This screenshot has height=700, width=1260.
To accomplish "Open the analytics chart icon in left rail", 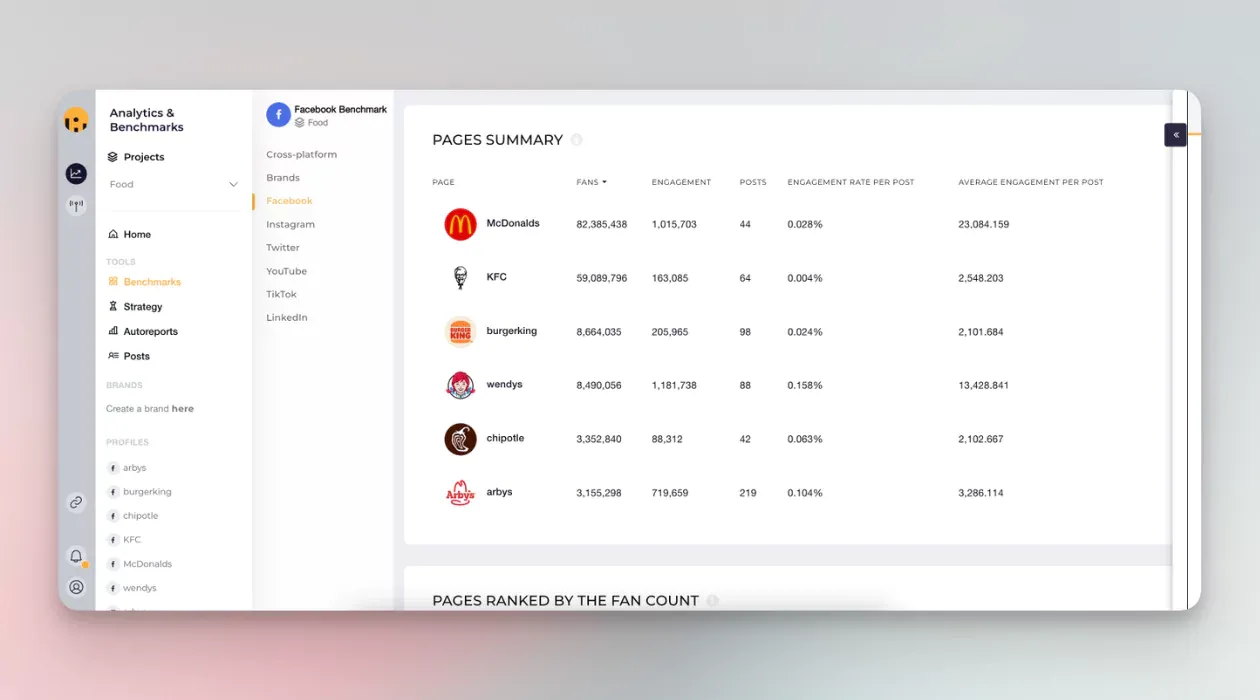I will tap(76, 174).
